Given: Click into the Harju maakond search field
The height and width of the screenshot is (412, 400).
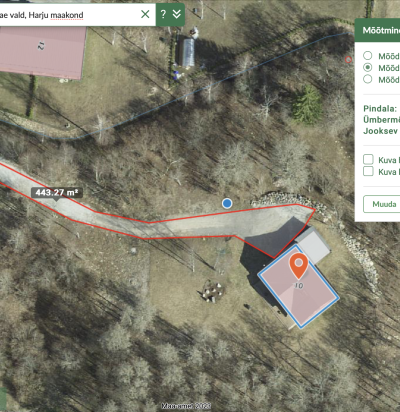Looking at the screenshot, I should point(68,15).
